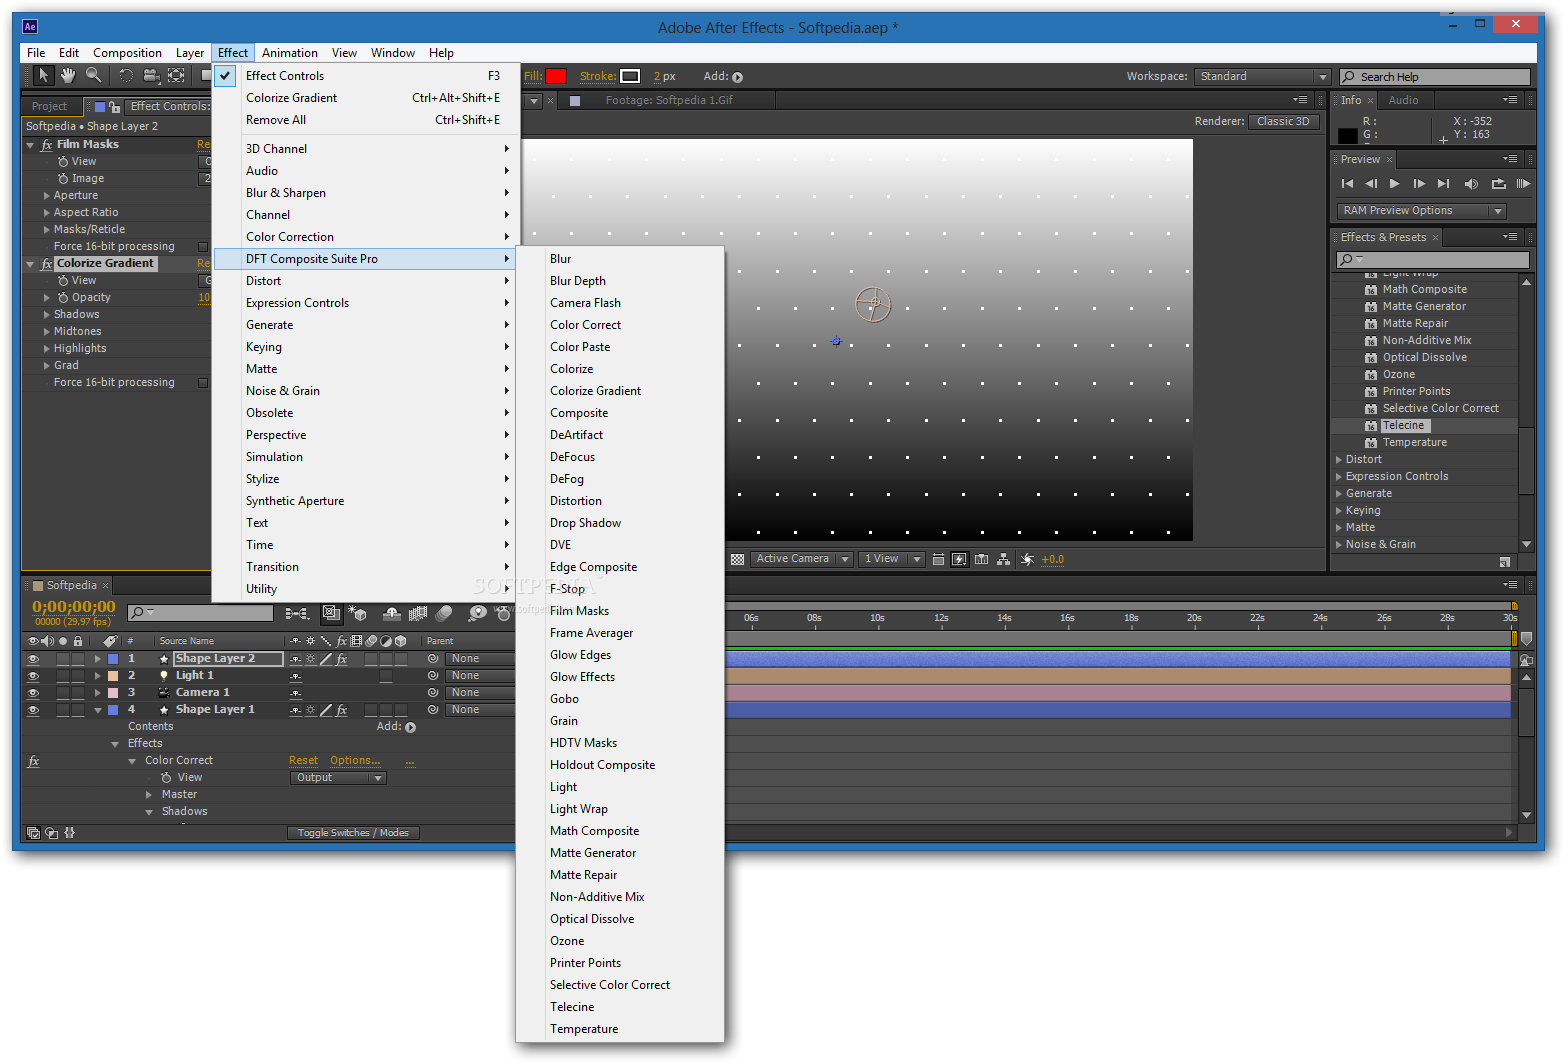
Task: Open the Stylize effect submenu
Action: click(366, 479)
